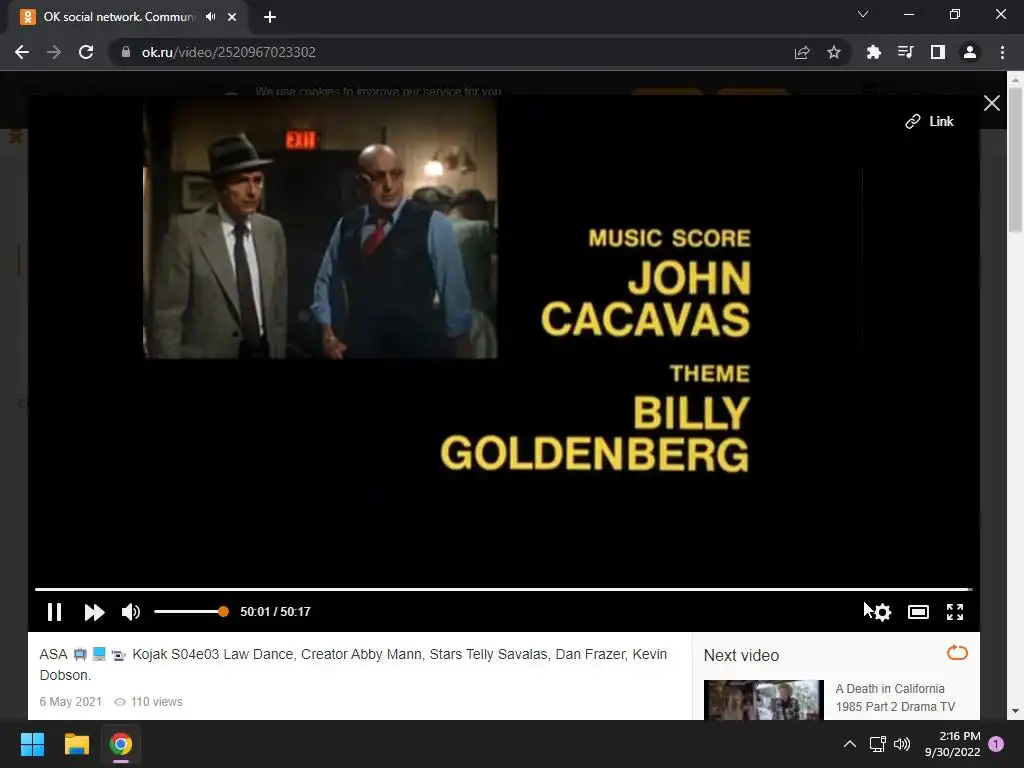View site security lock info
This screenshot has width=1024, height=768.
coord(125,52)
